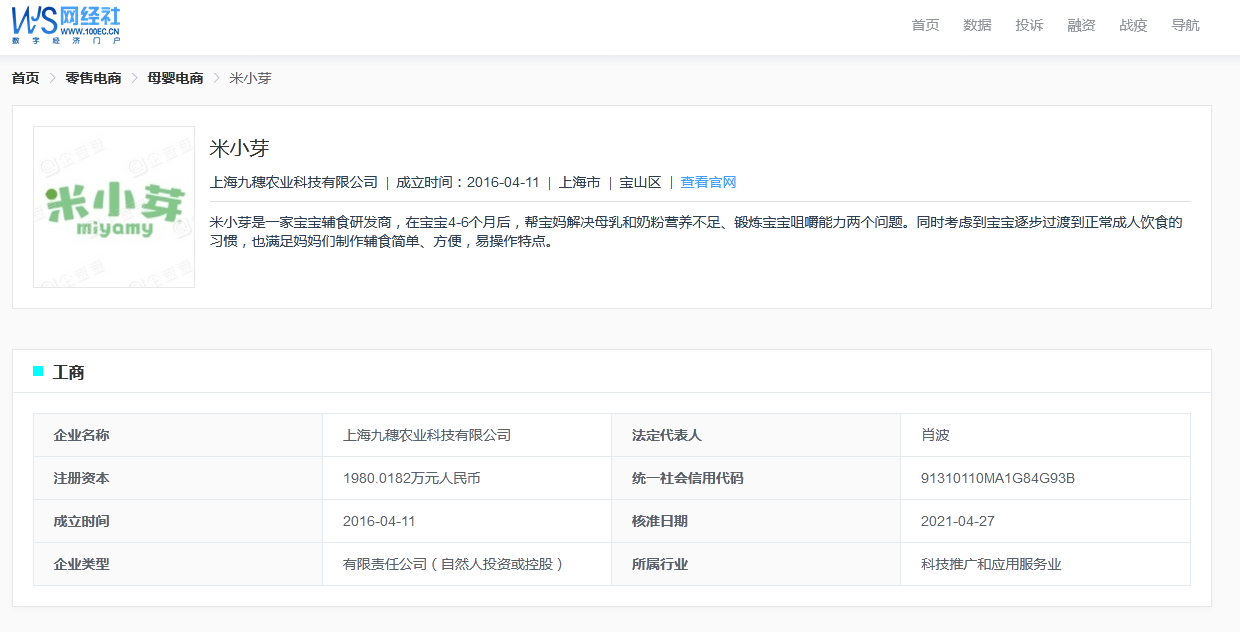Open the 数据 navigation item

[977, 25]
